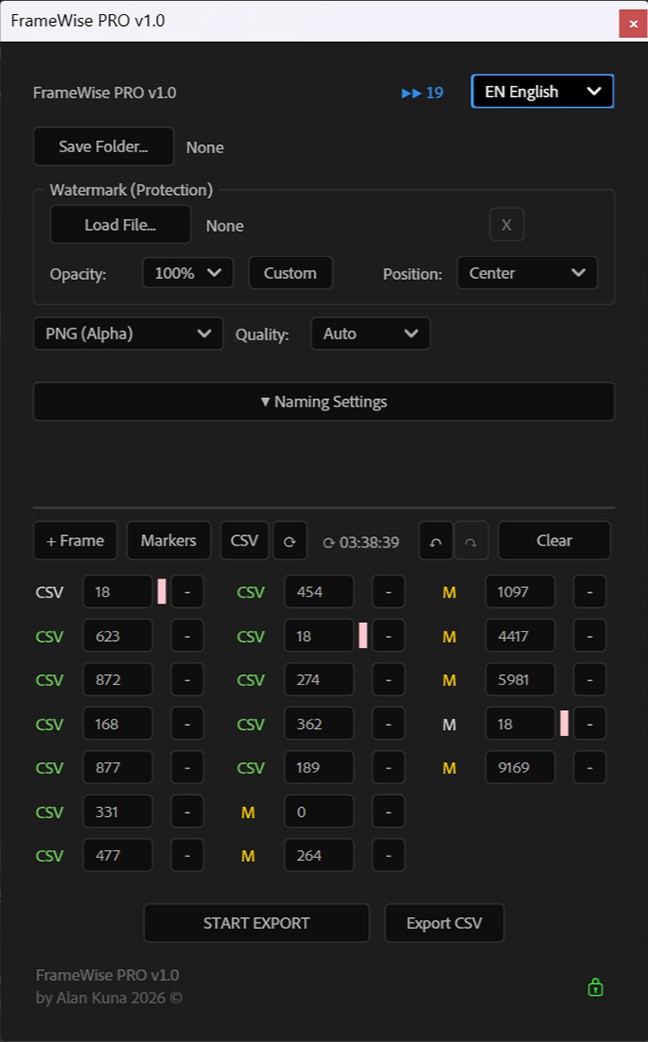This screenshot has width=648, height=1042.
Task: Click the Save Folder... button
Action: point(104,146)
